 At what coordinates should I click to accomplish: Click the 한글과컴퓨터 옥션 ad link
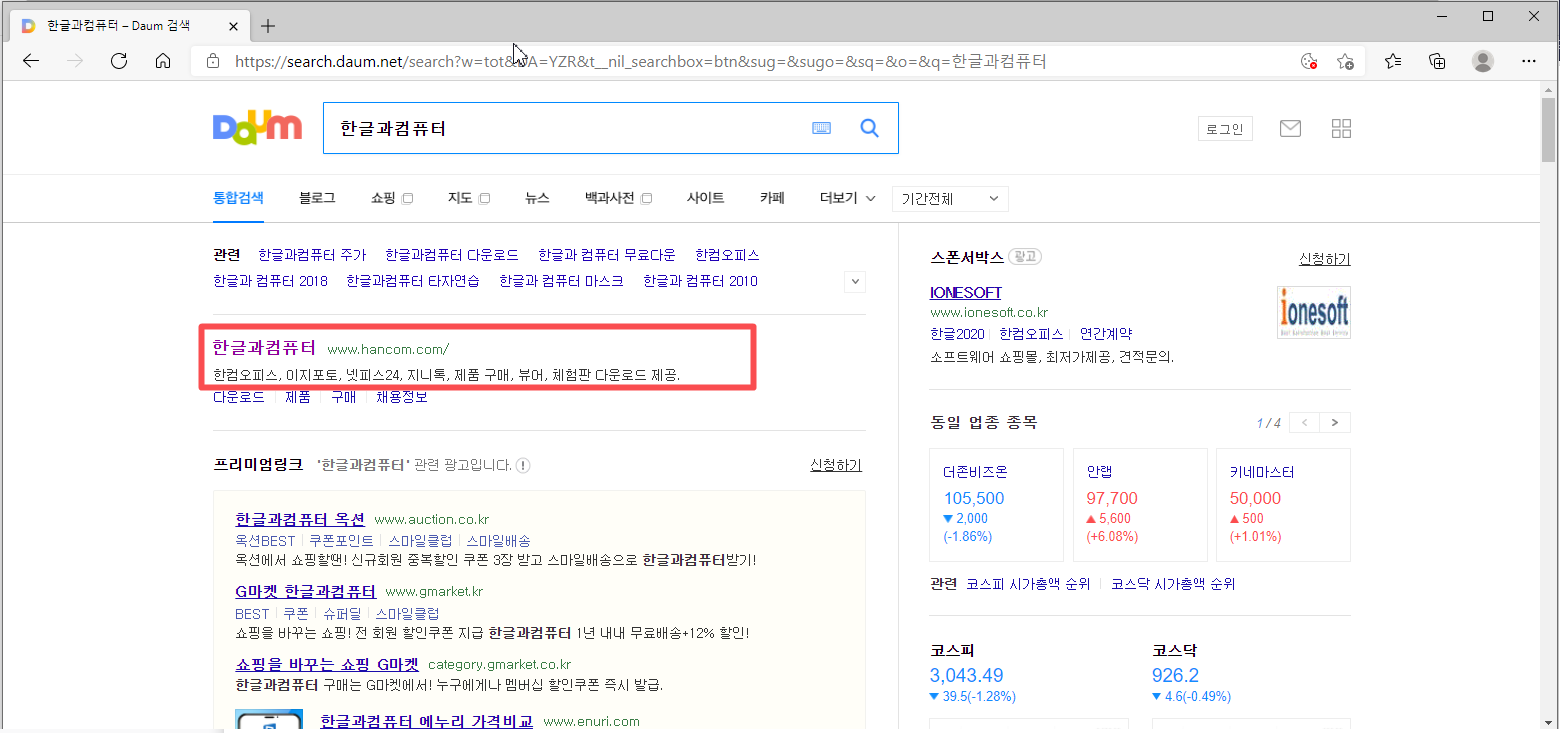(300, 519)
